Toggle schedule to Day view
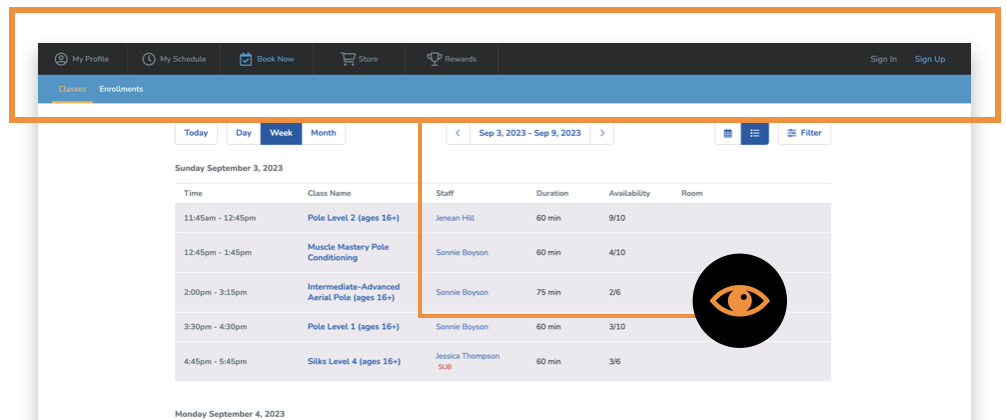1006x420 pixels. point(243,133)
